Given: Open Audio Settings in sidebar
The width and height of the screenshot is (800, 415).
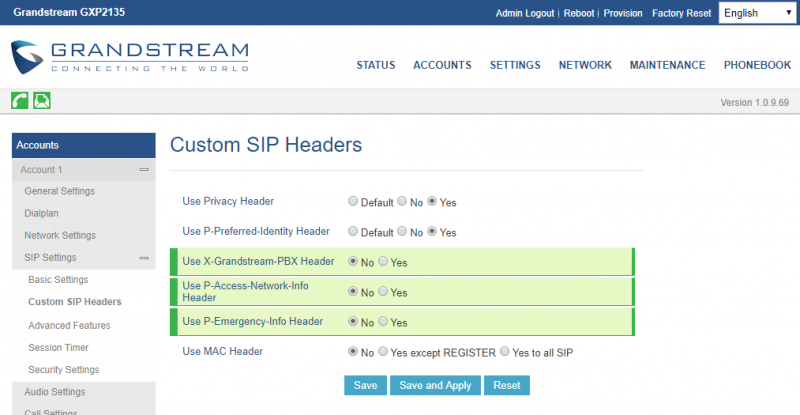Looking at the screenshot, I should point(55,392).
